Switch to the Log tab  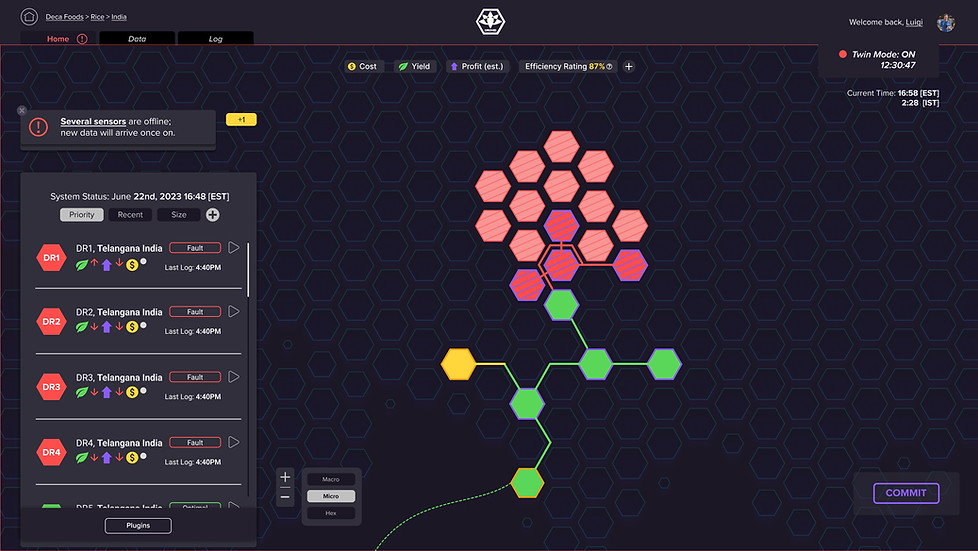216,39
